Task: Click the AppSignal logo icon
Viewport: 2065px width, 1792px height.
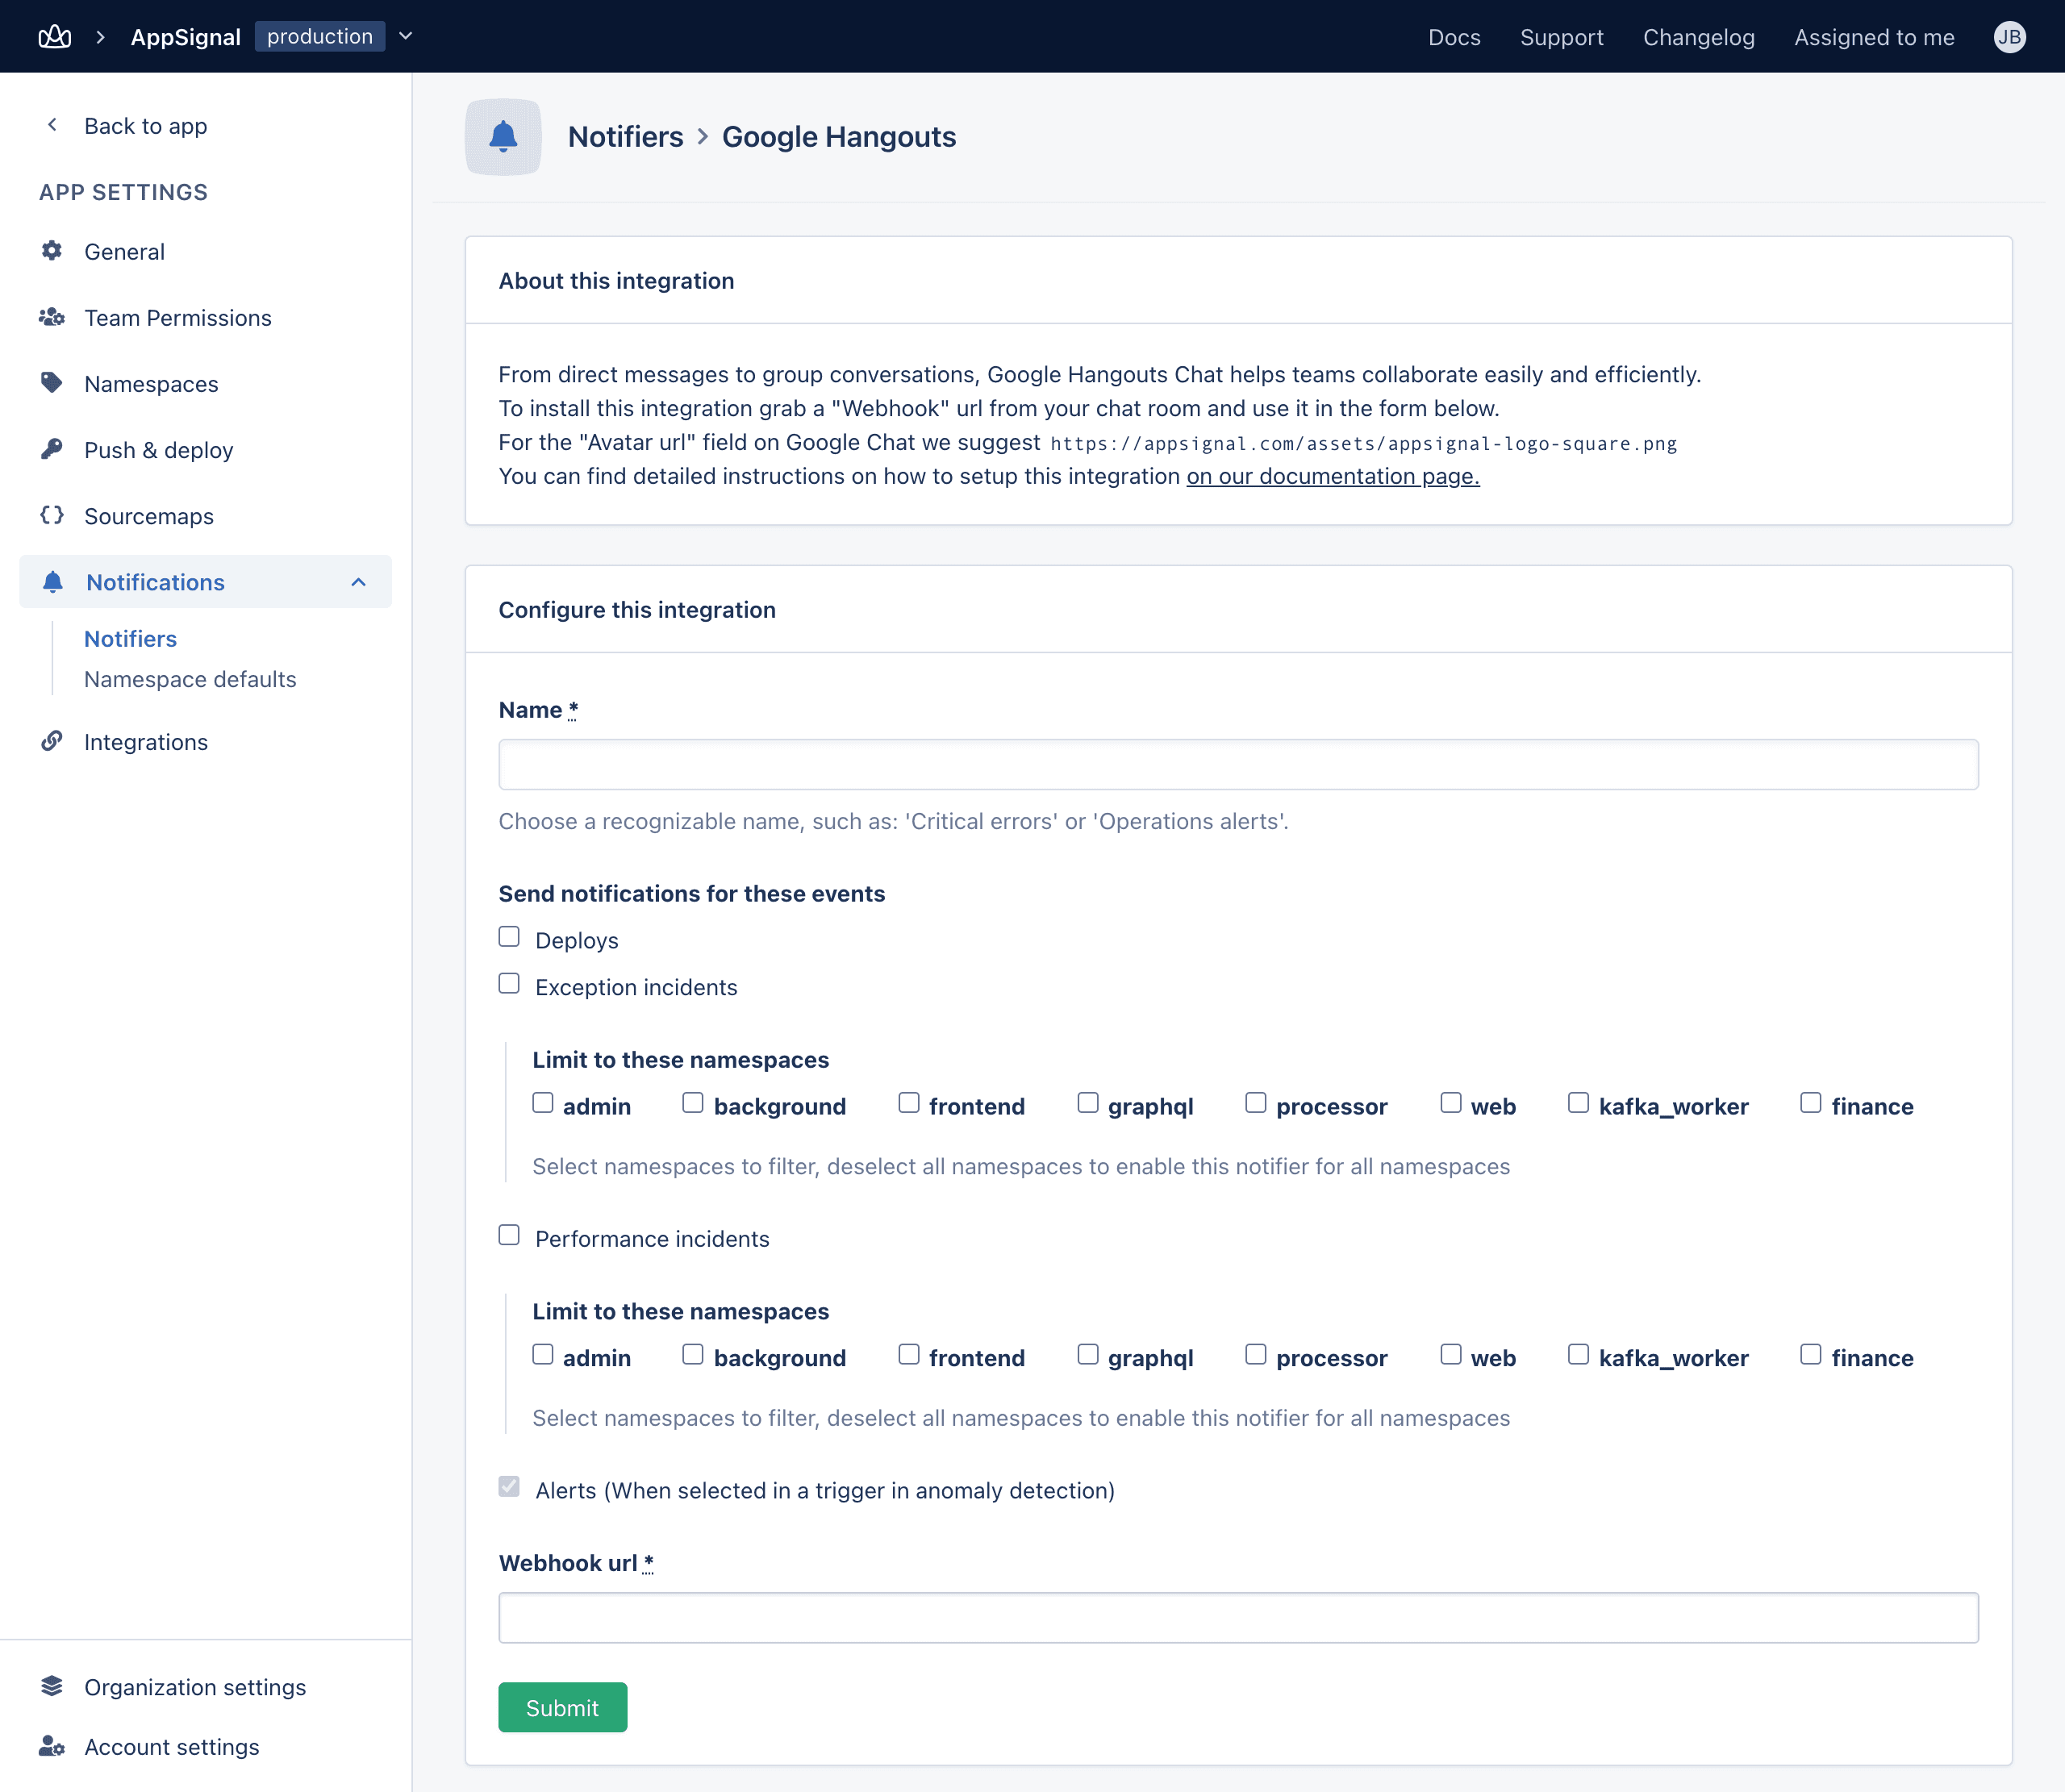Action: pyautogui.click(x=54, y=37)
